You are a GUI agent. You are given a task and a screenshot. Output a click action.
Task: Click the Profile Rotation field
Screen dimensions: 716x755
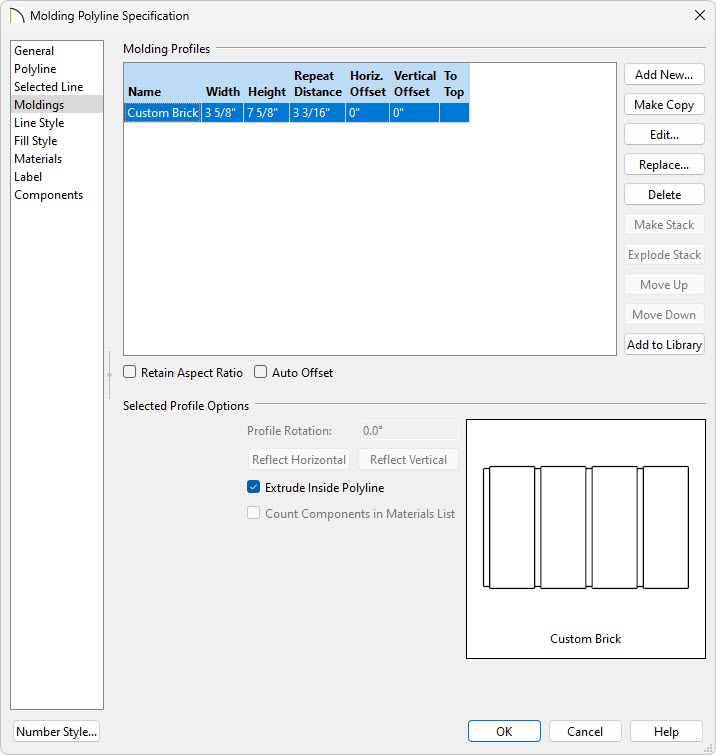pos(409,430)
